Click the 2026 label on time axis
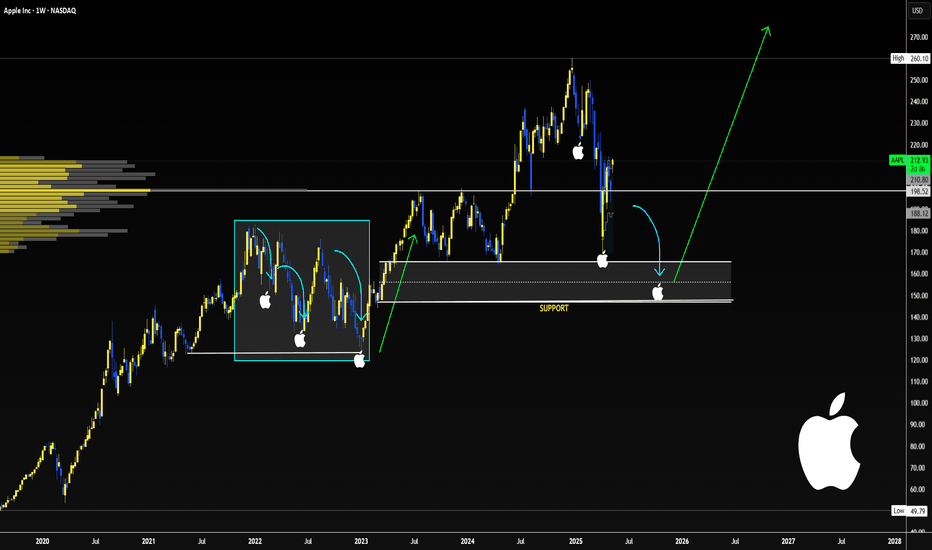 tap(682, 541)
